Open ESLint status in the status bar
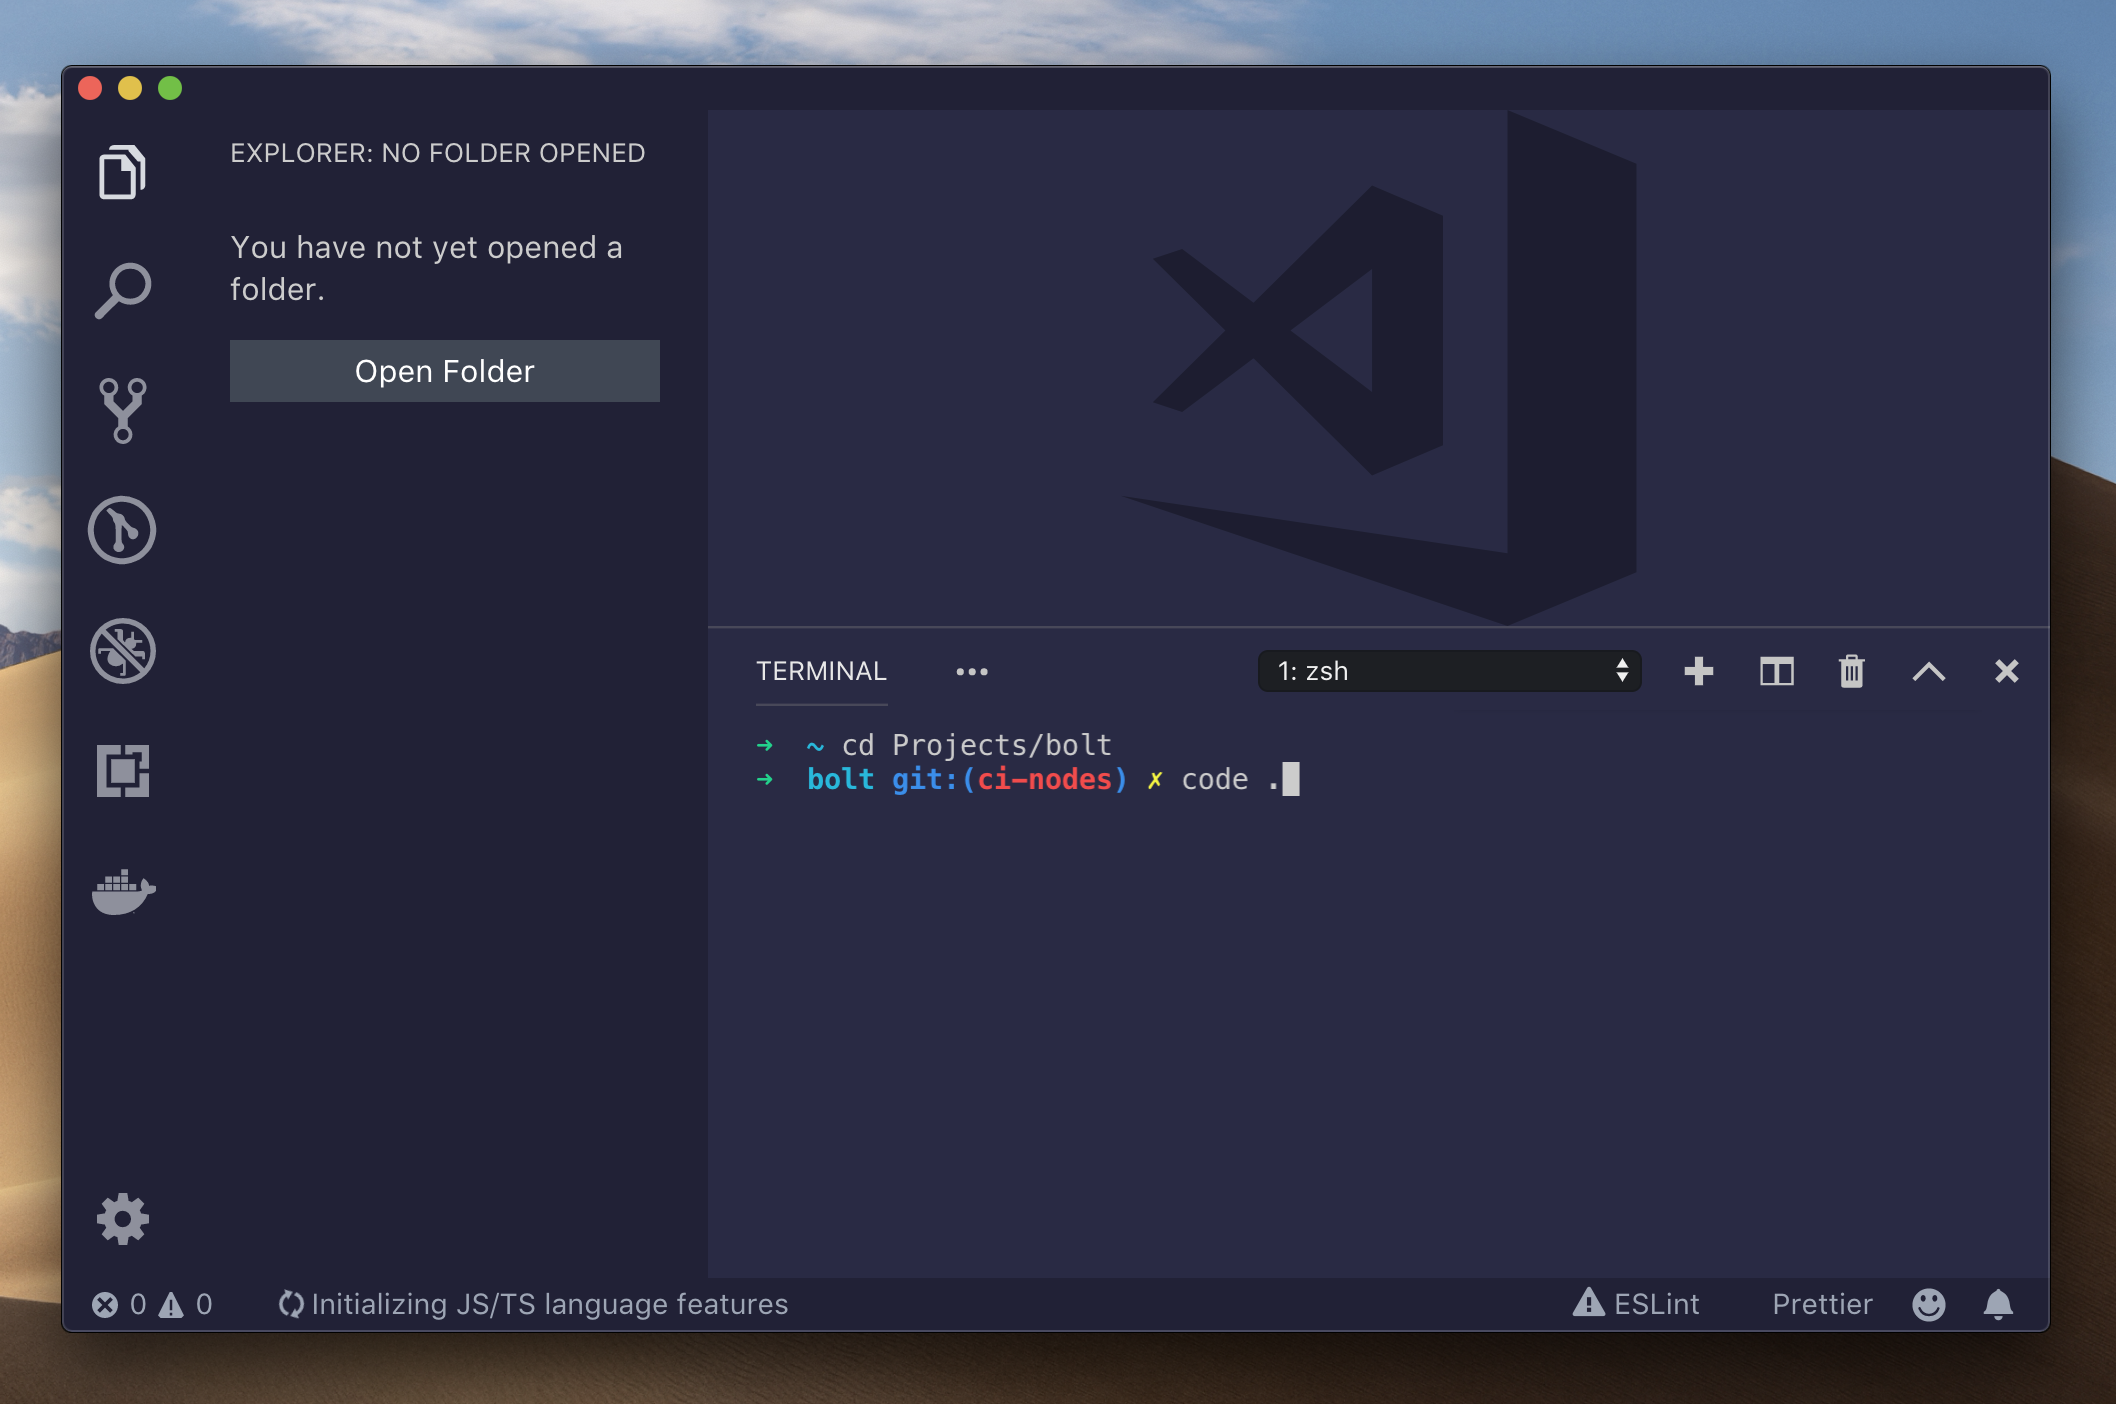2116x1404 pixels. pyautogui.click(x=1637, y=1304)
